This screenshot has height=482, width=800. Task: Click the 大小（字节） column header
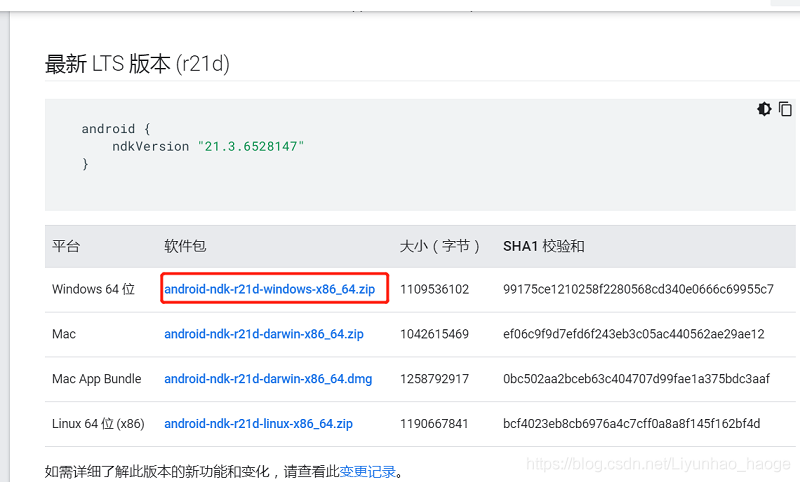(x=440, y=246)
